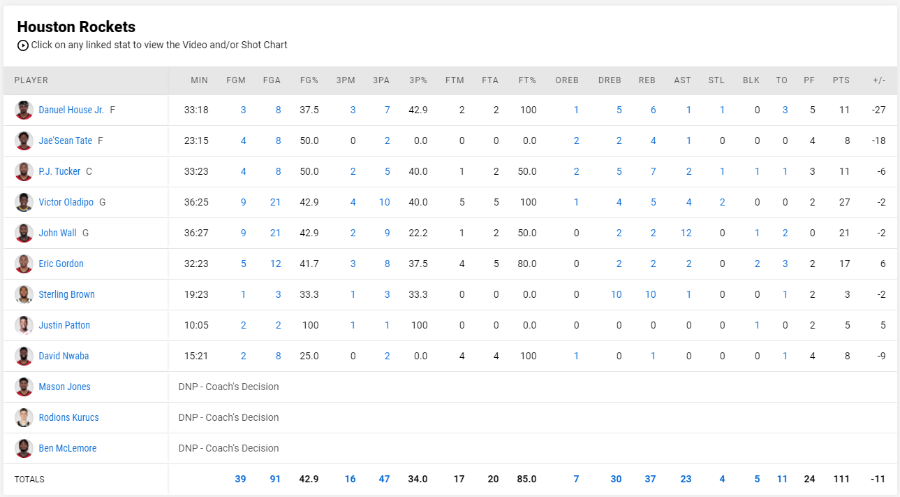Click Rodions Kurucs's player headshot
Viewport: 900px width, 497px height.
click(x=24, y=418)
